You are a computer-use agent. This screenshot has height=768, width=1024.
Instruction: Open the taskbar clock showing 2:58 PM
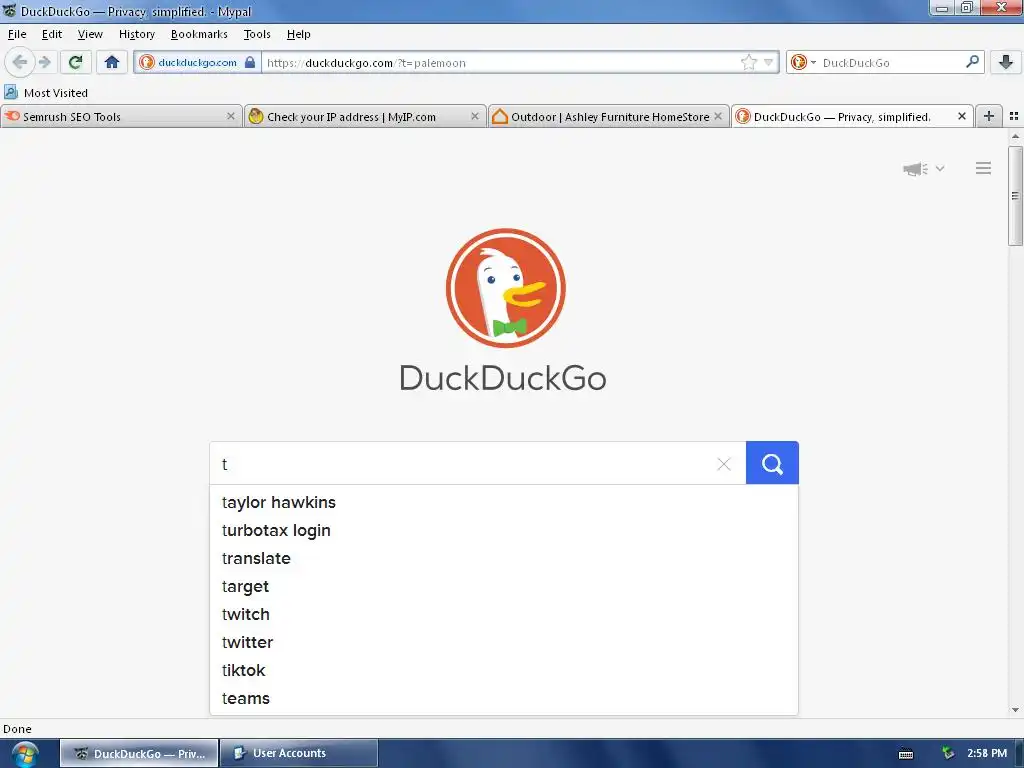pos(987,753)
